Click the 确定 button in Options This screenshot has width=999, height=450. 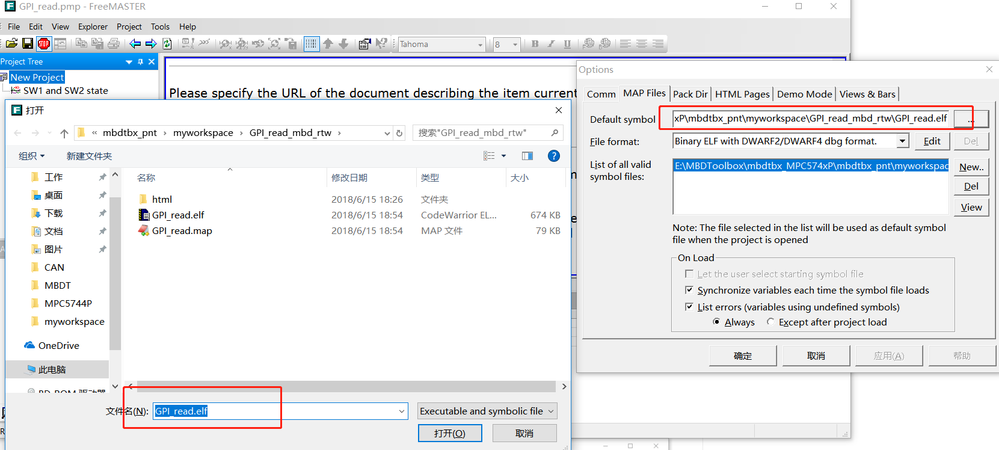pos(743,356)
